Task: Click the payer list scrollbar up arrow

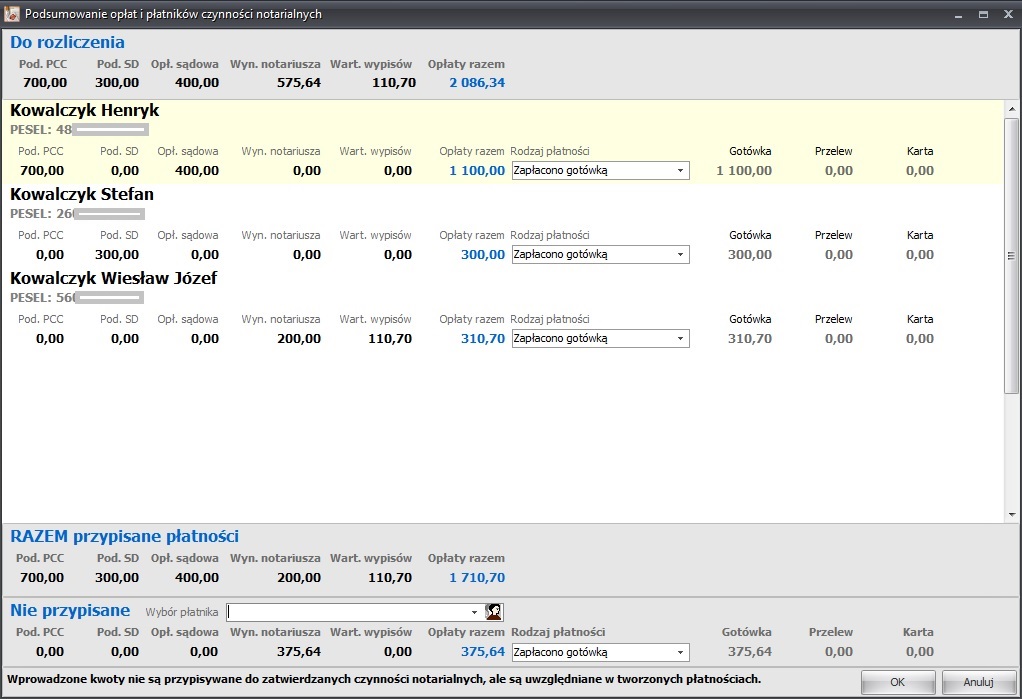Action: [x=1011, y=109]
